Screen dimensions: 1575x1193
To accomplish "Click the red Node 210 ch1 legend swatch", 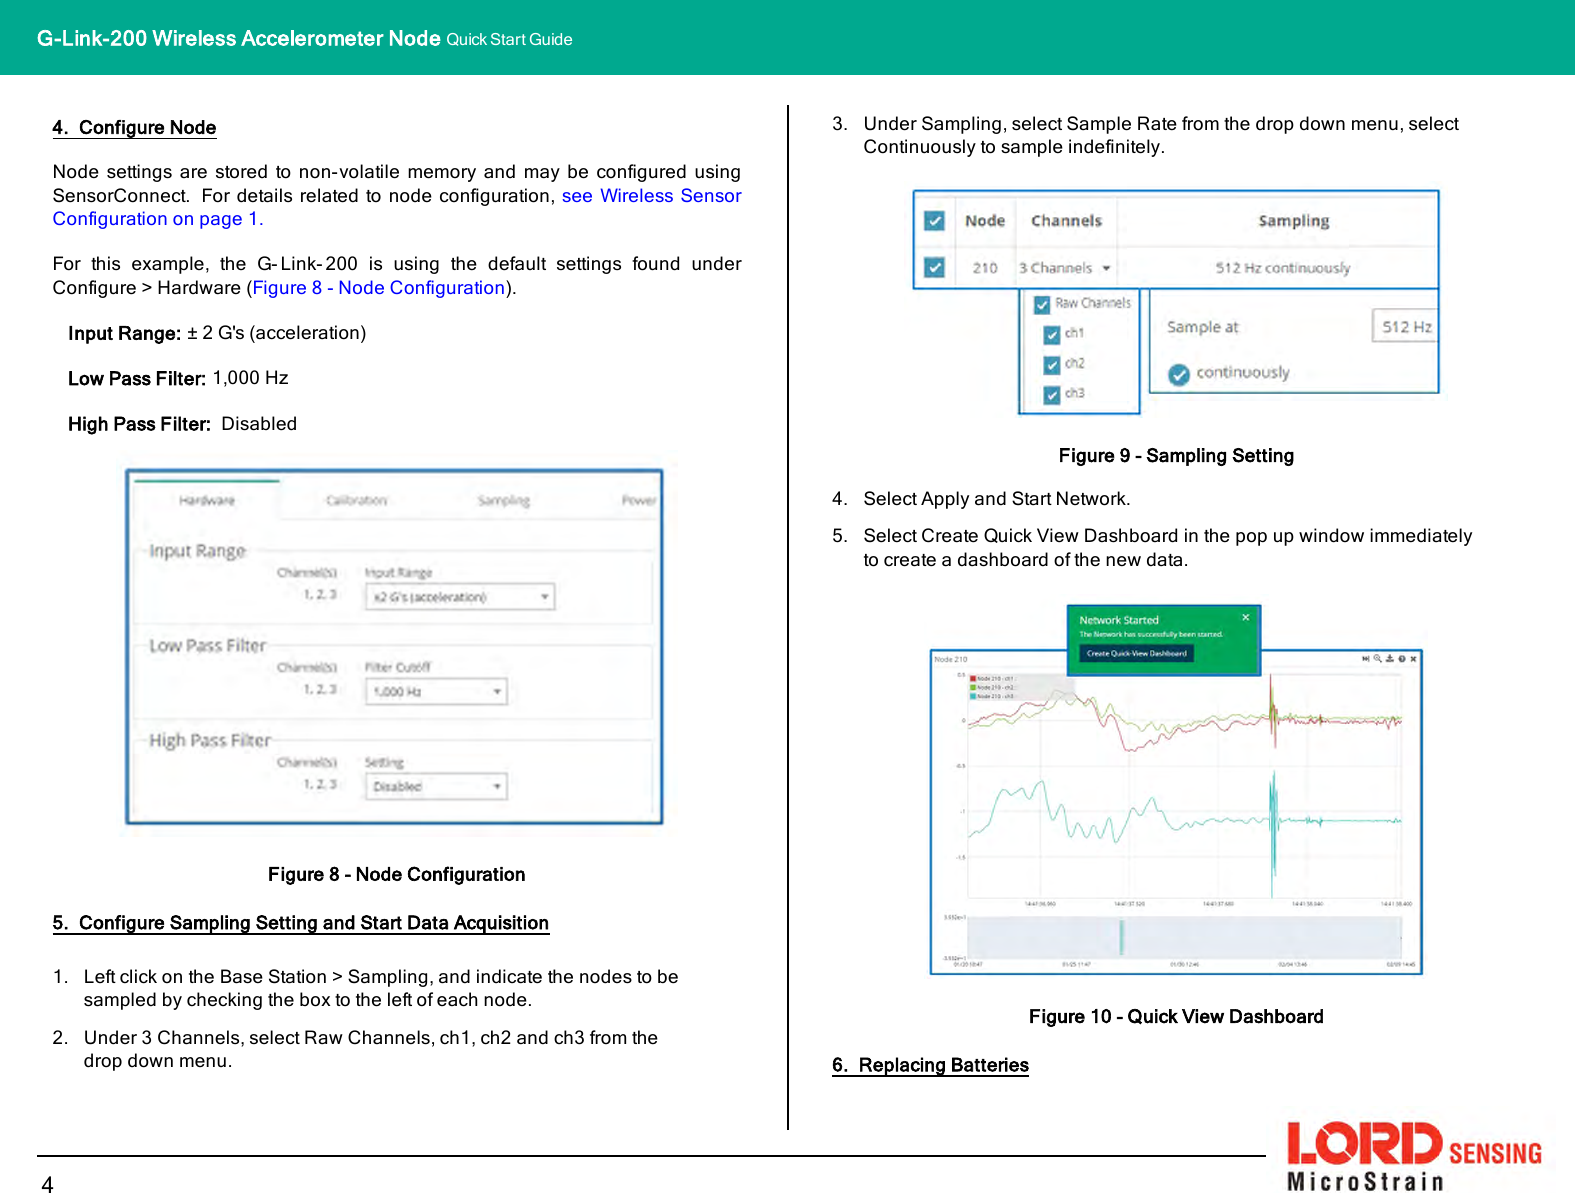I will [973, 678].
